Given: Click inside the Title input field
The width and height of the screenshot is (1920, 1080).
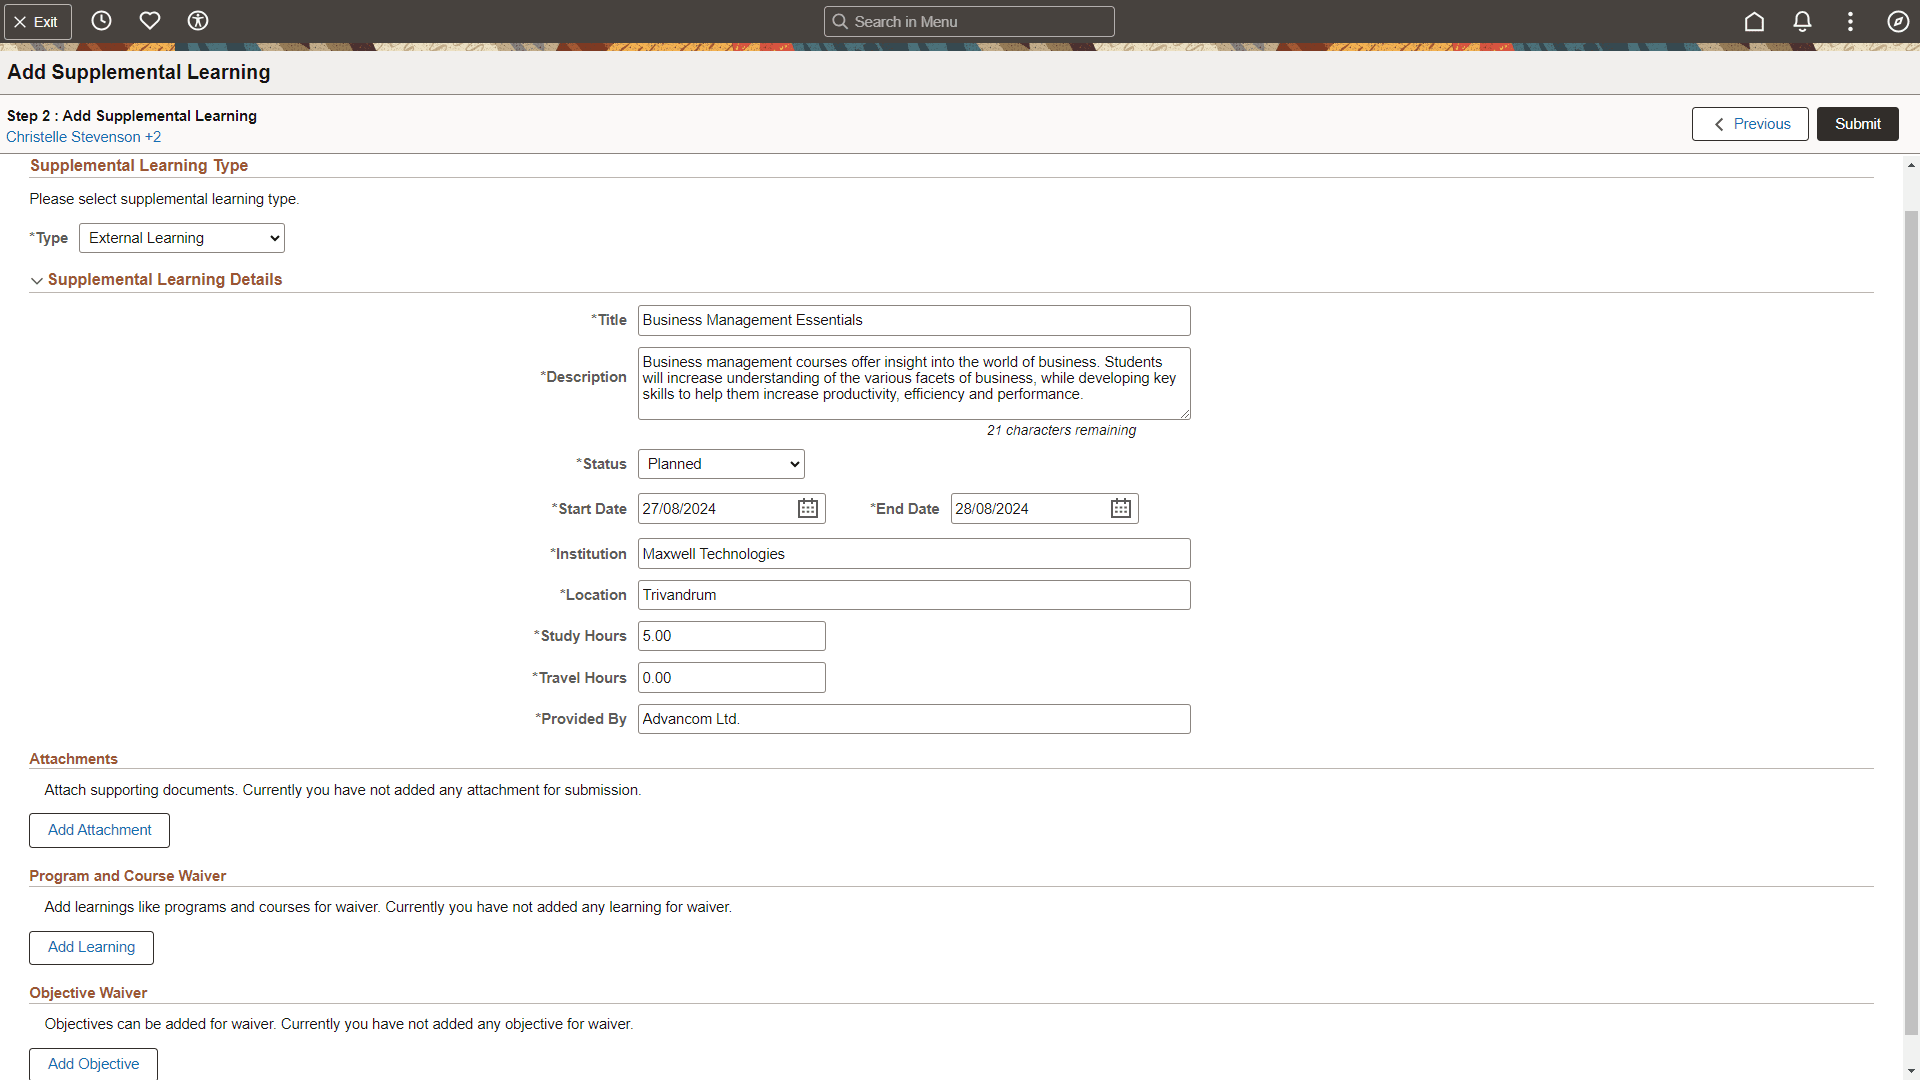Looking at the screenshot, I should coord(913,319).
